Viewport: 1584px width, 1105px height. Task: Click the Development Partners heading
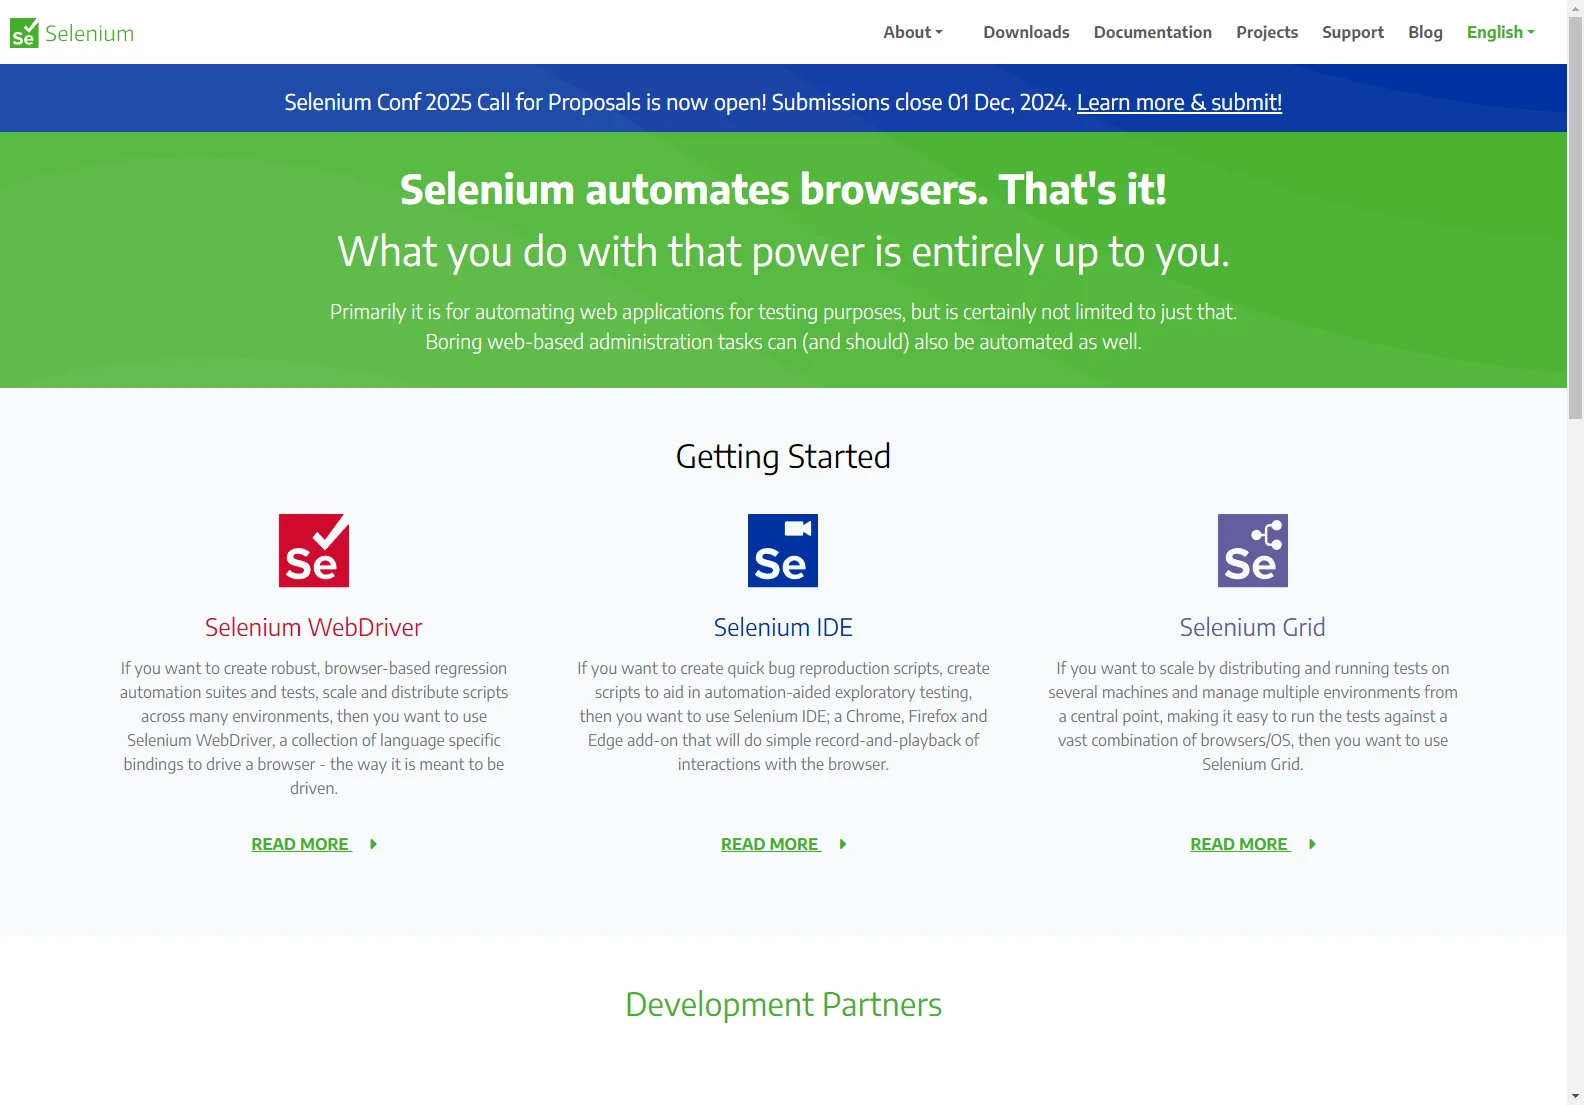pyautogui.click(x=783, y=1004)
